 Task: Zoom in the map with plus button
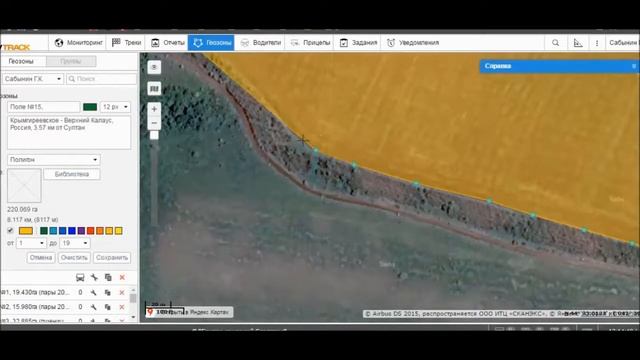point(154,109)
